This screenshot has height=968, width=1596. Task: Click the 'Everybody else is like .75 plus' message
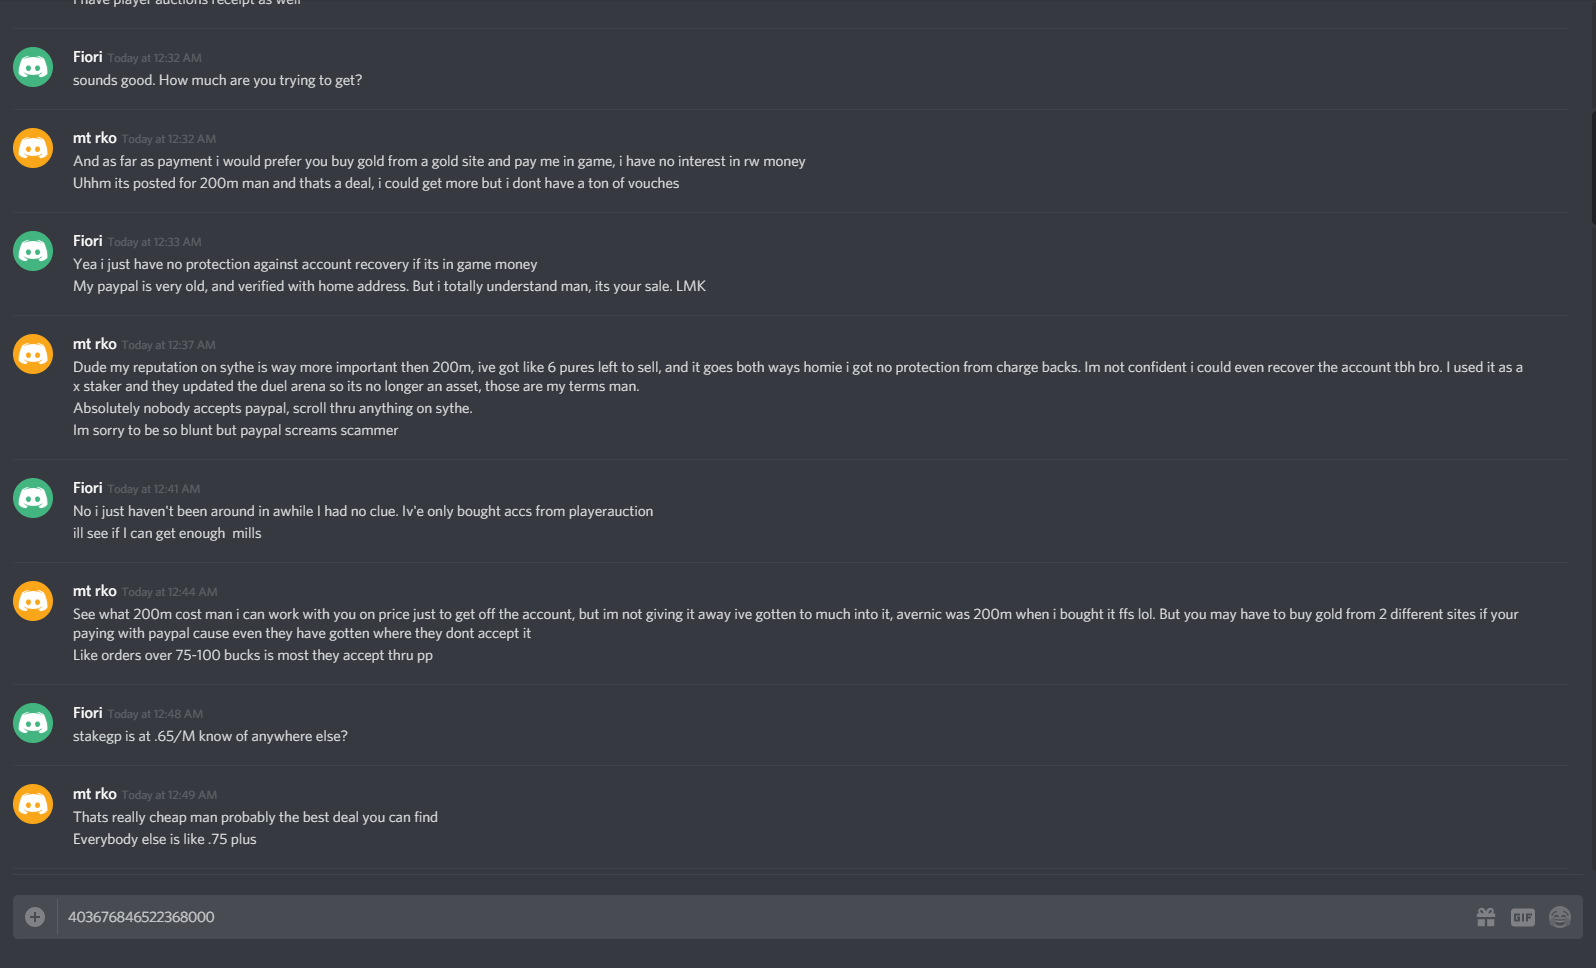click(165, 839)
